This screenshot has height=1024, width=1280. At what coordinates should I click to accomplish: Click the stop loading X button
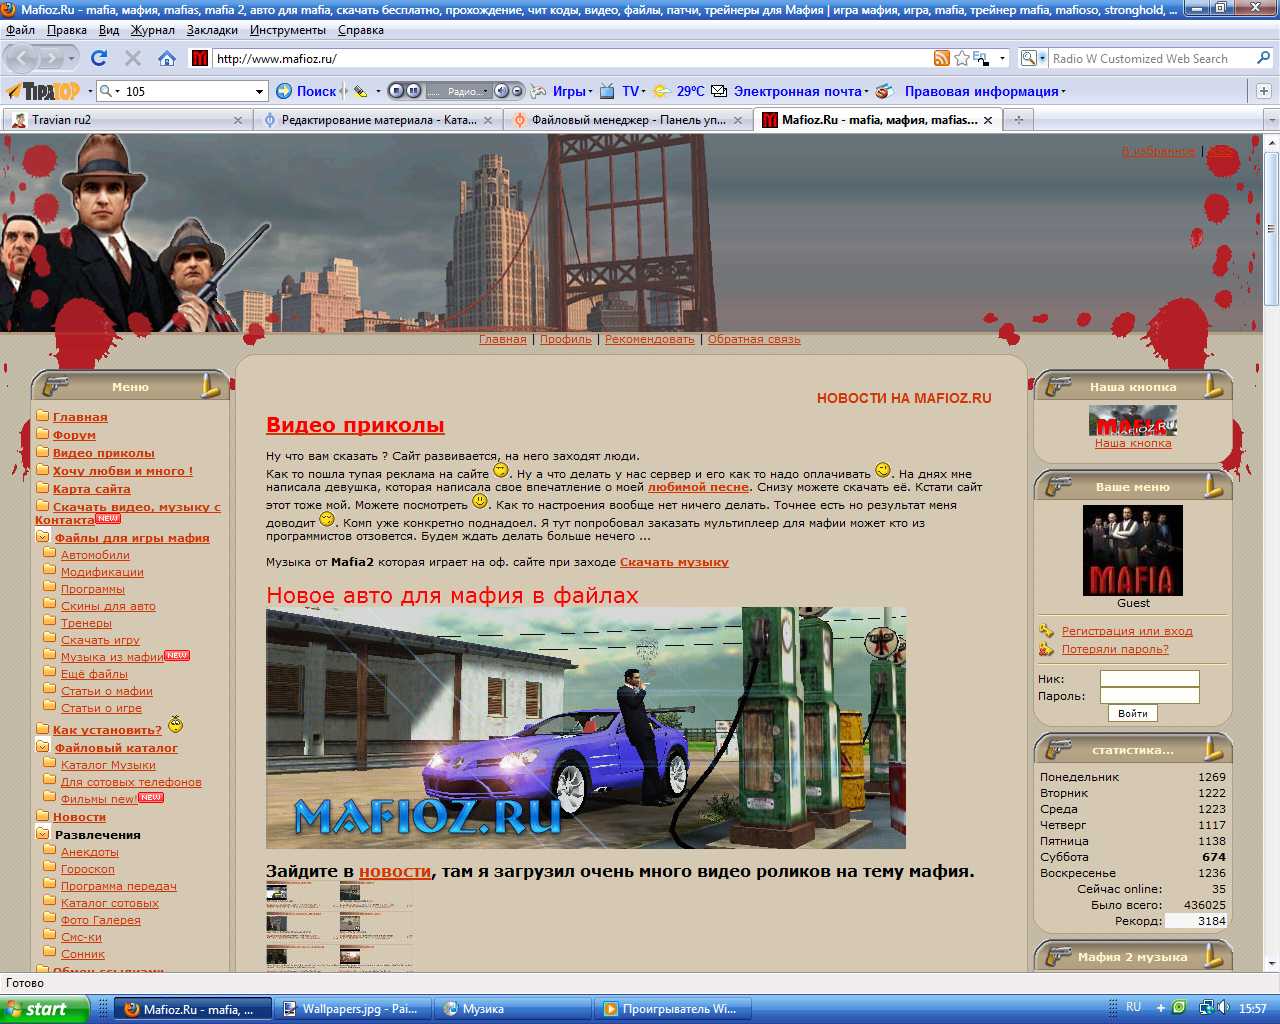[133, 58]
